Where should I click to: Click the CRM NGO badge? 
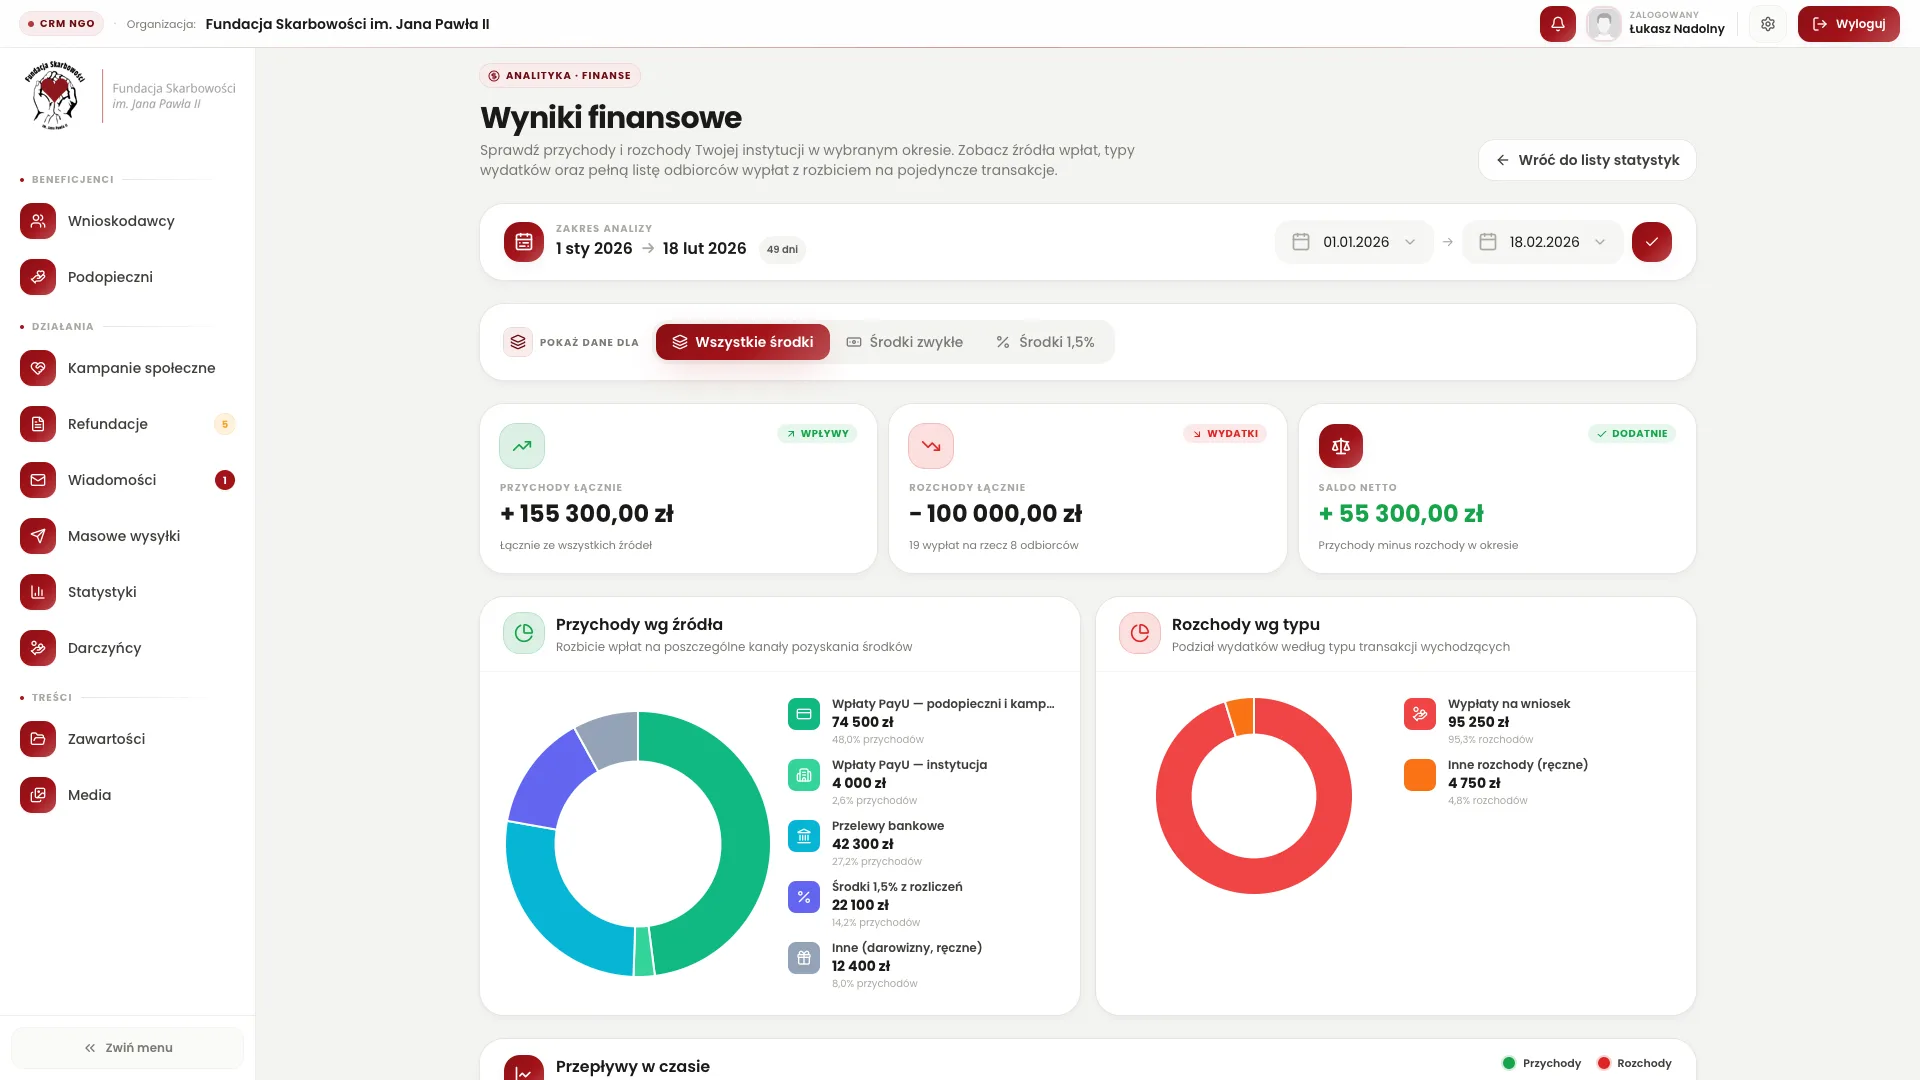(x=61, y=24)
